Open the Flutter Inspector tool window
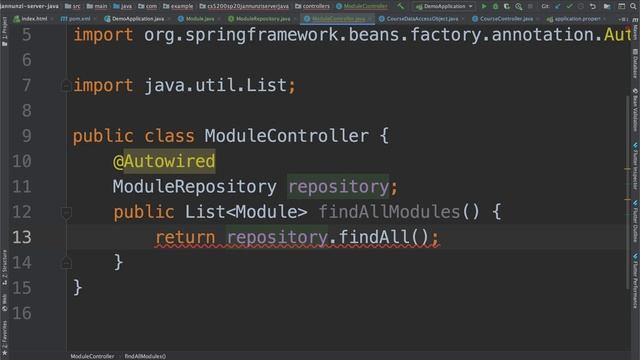The image size is (640, 360). tap(636, 166)
